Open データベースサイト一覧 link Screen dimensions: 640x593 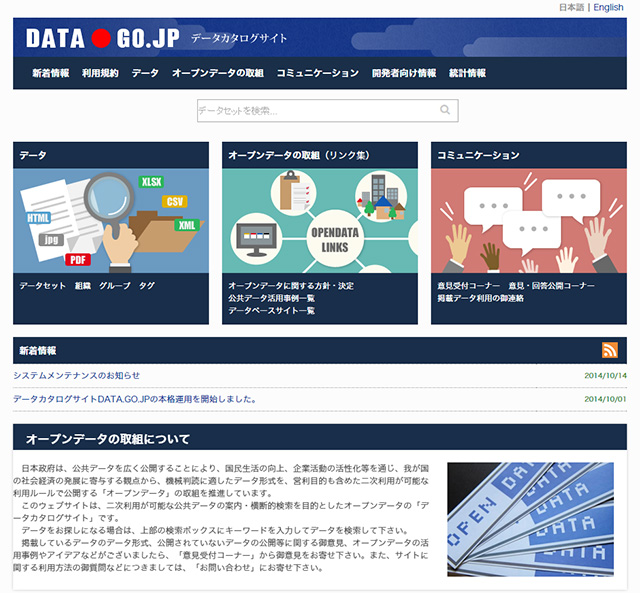(271, 311)
